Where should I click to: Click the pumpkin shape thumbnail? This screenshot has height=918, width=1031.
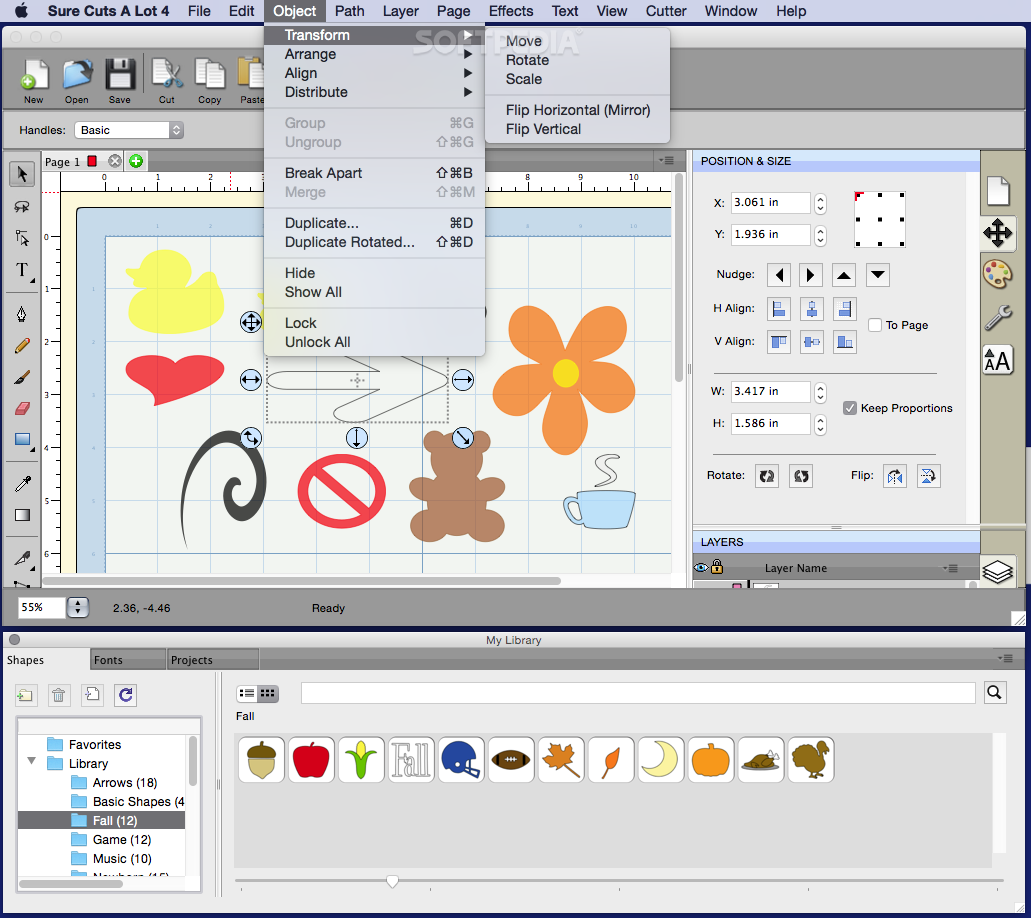point(711,760)
